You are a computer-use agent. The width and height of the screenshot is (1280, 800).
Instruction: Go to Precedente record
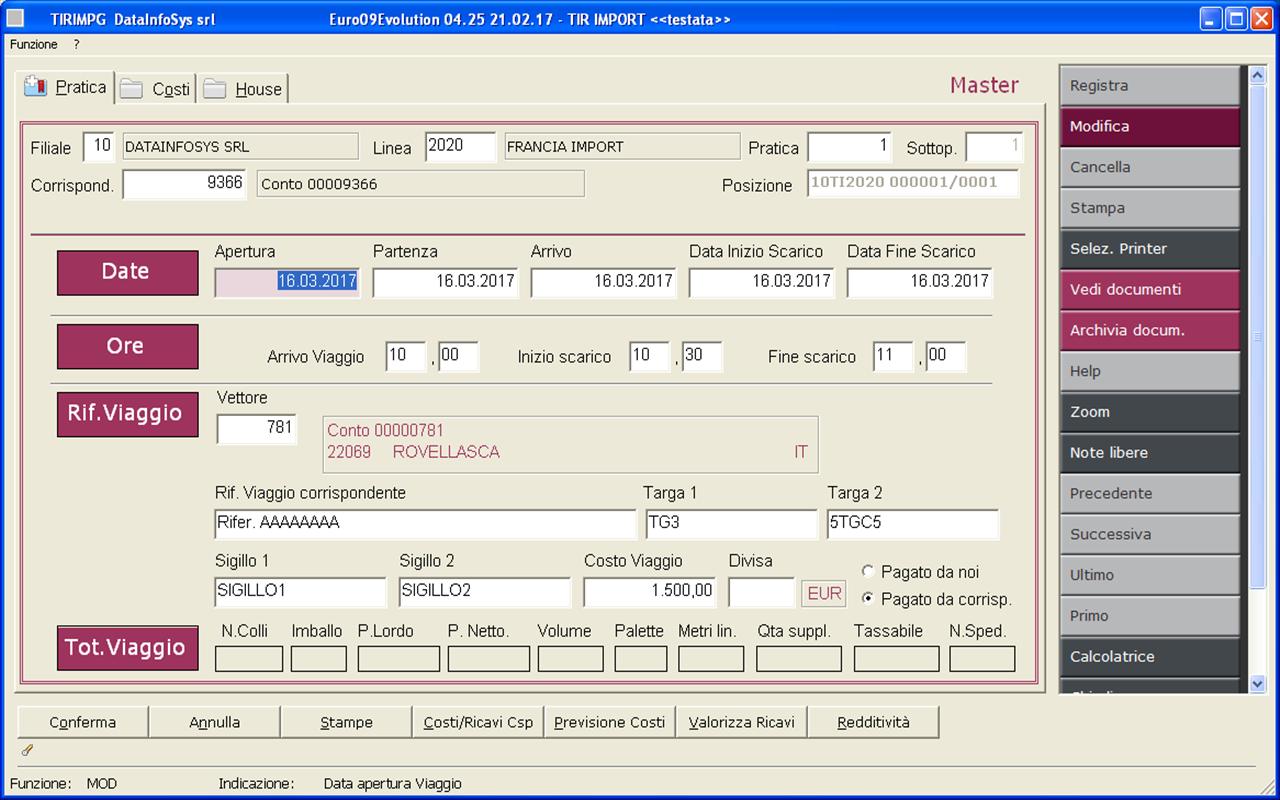pyautogui.click(x=1149, y=494)
